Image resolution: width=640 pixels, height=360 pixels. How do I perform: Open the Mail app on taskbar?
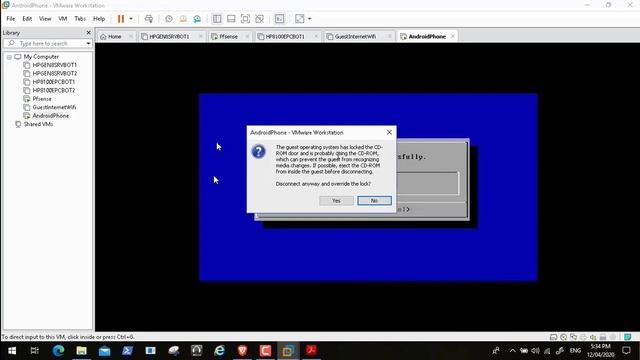(104, 351)
